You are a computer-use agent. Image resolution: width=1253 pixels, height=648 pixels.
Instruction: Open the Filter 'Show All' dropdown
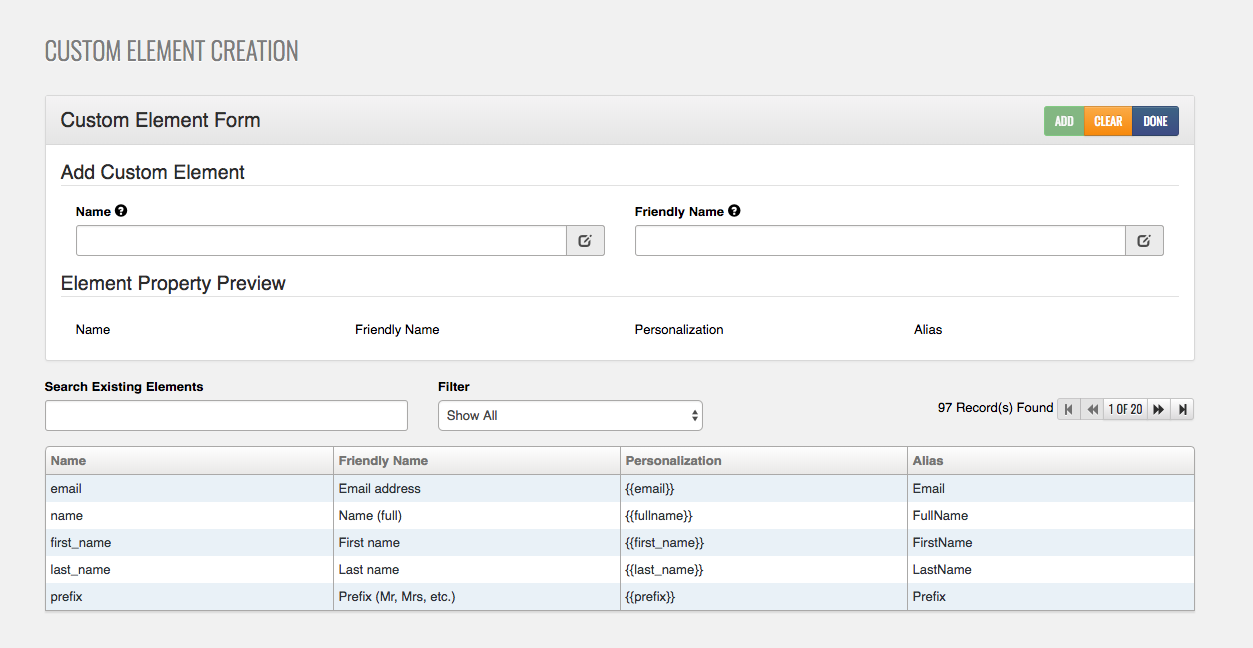570,415
